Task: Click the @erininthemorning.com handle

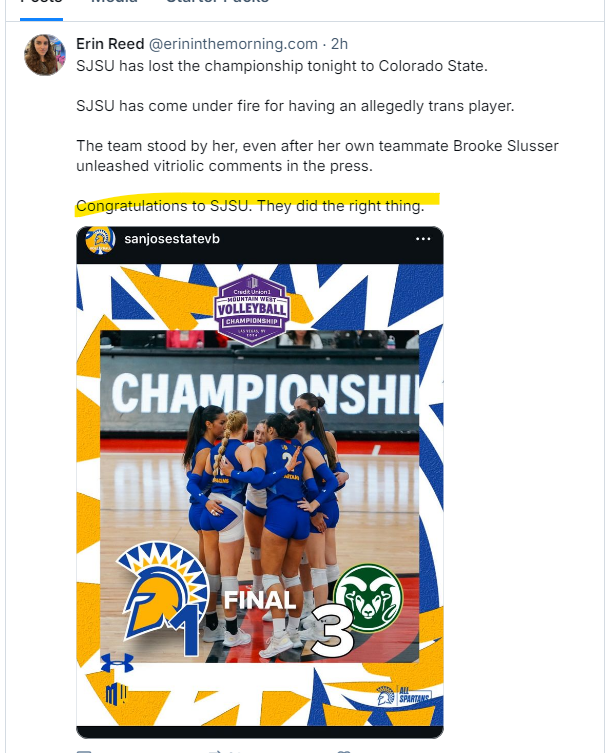Action: click(233, 43)
